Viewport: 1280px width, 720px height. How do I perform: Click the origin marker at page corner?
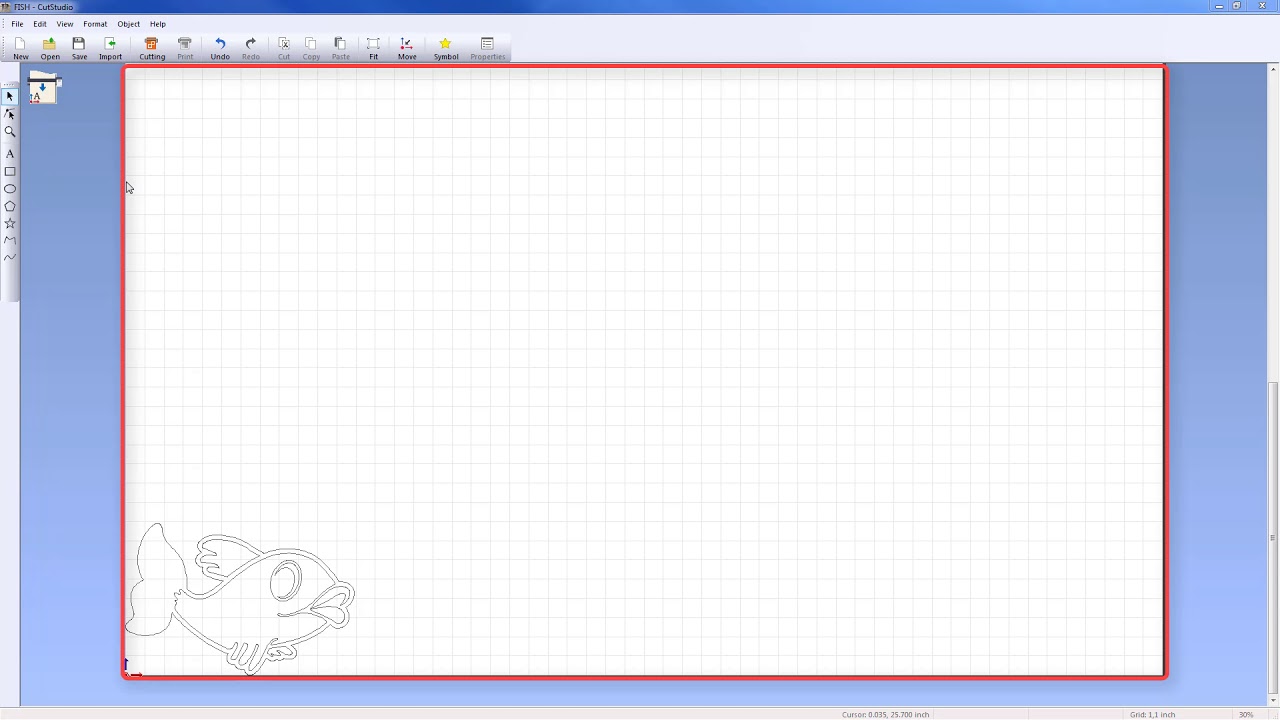[x=131, y=669]
